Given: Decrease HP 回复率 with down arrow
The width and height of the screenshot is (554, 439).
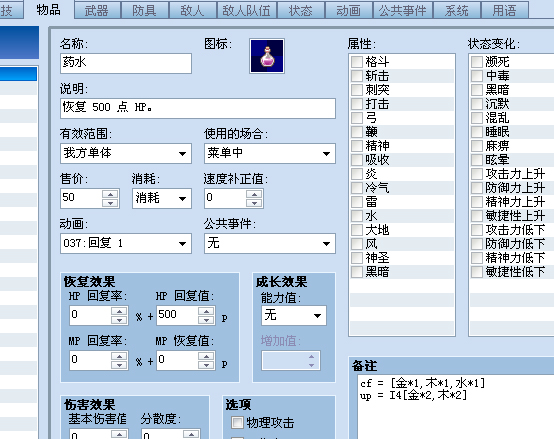Looking at the screenshot, I should click(119, 320).
